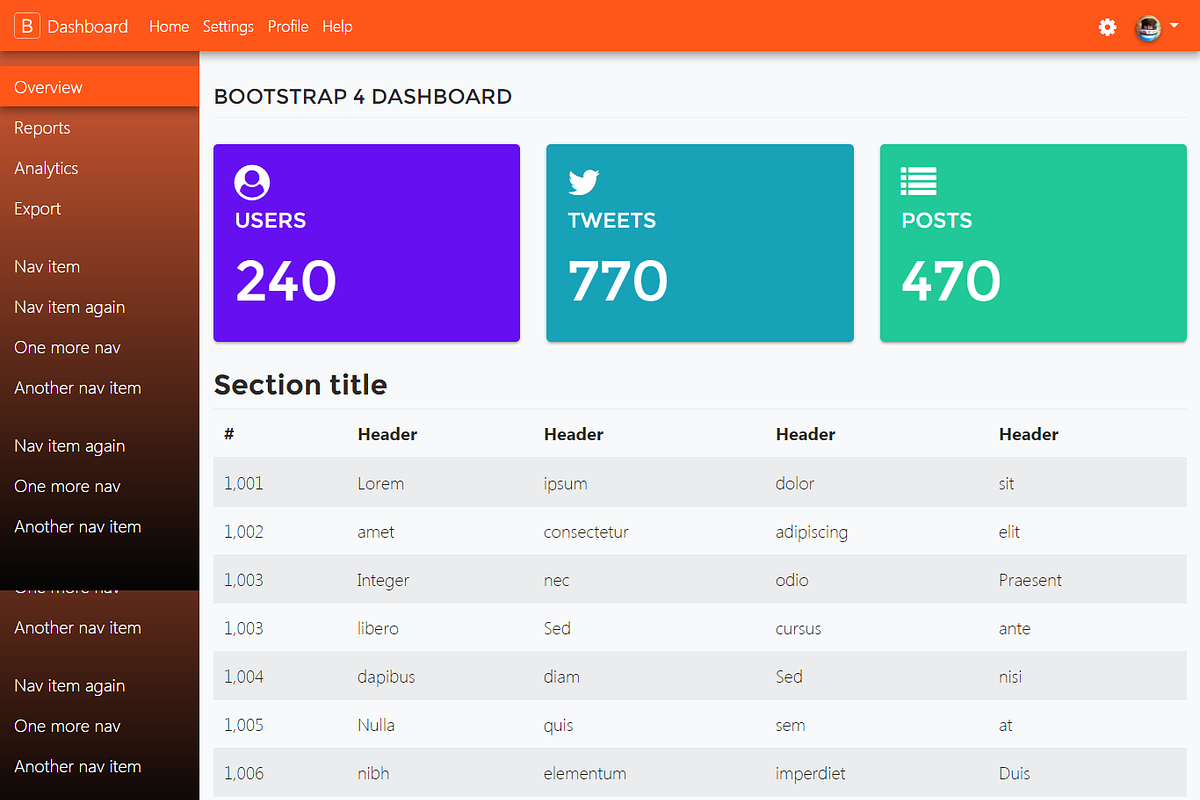Viewport: 1200px width, 800px height.
Task: Select table cell '1,005'
Action: [244, 725]
